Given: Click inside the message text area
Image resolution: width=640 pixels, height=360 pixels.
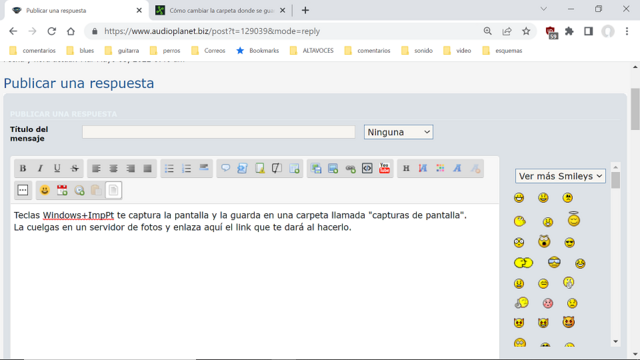Looking at the screenshot, I should point(255,282).
